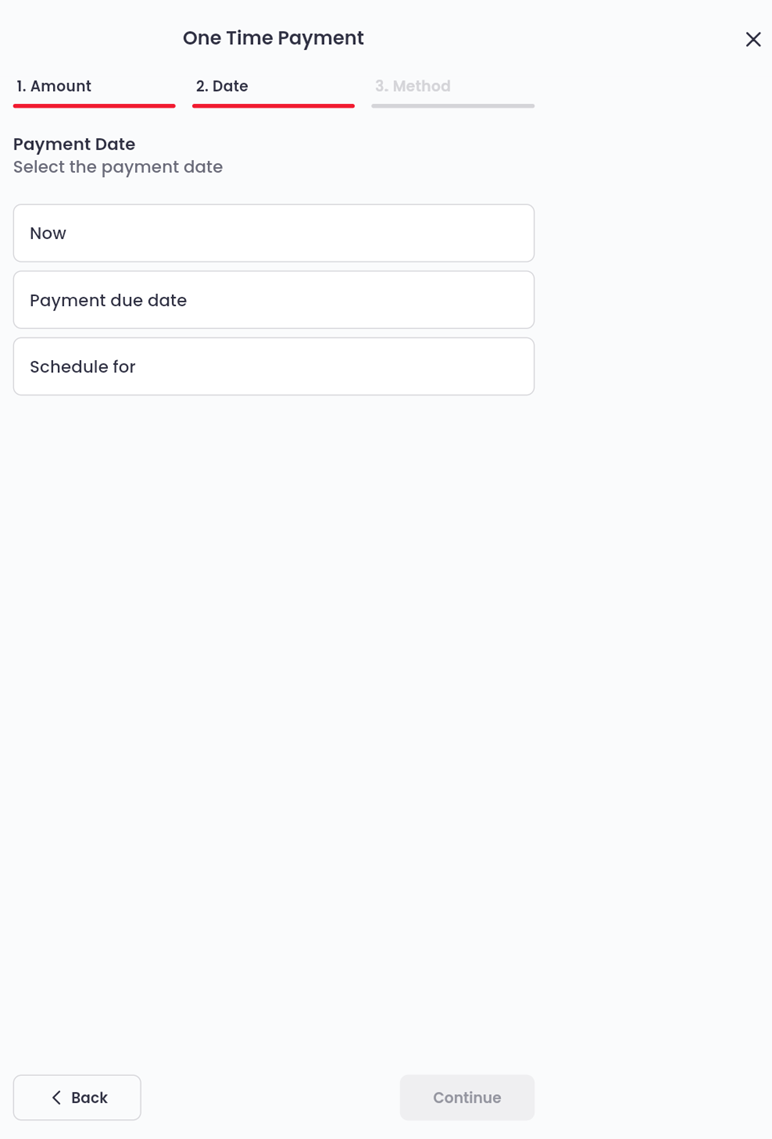Viewport: 772px width, 1139px height.
Task: Click the Now label text
Action: coord(48,233)
